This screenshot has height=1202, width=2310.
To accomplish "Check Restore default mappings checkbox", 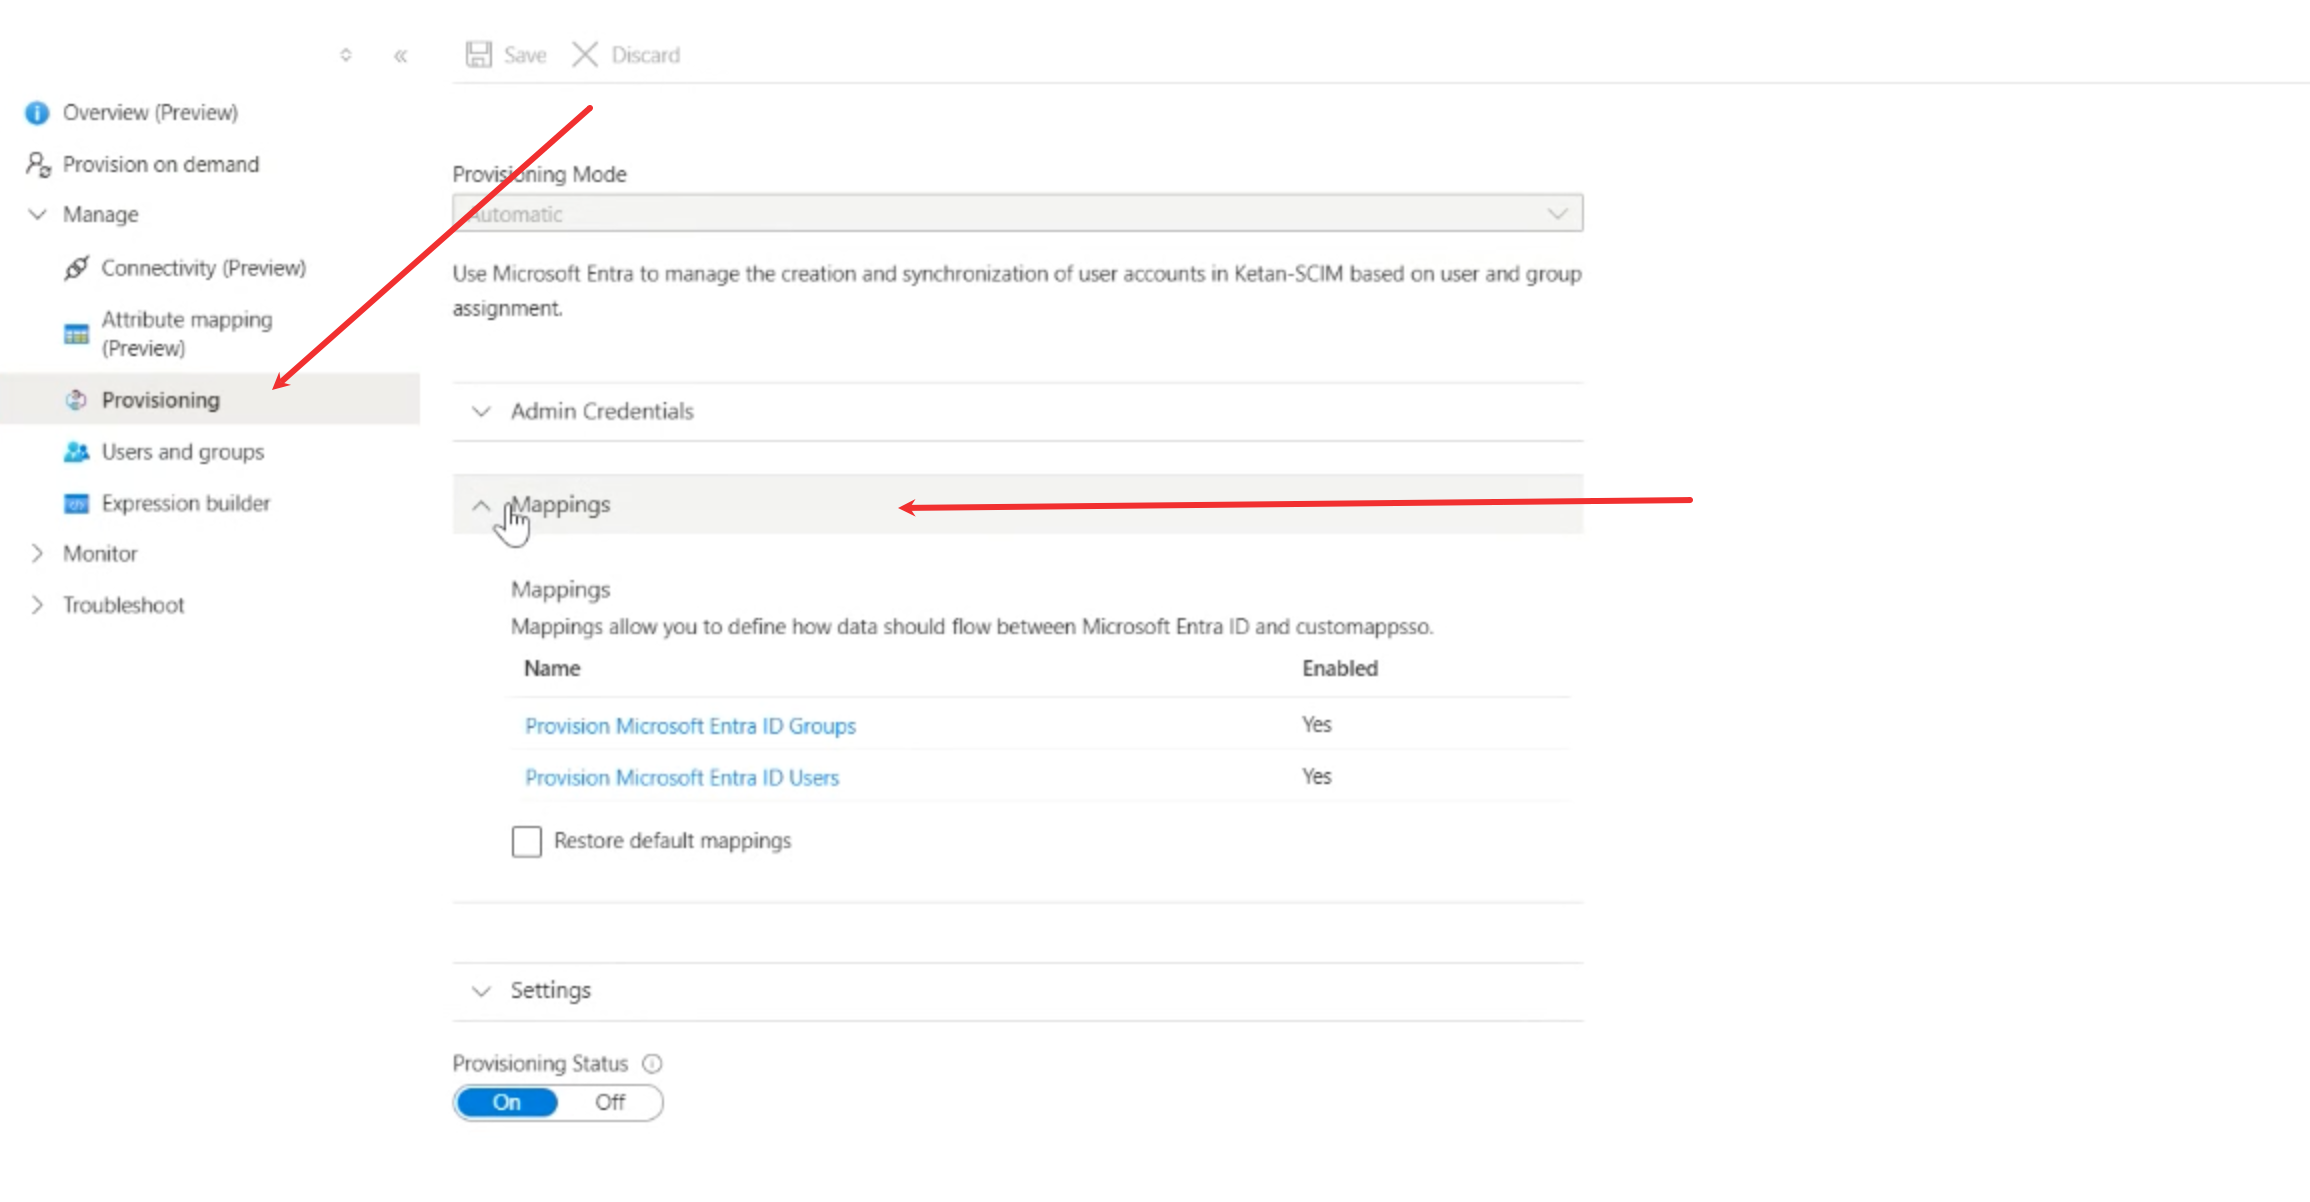I will click(x=526, y=841).
